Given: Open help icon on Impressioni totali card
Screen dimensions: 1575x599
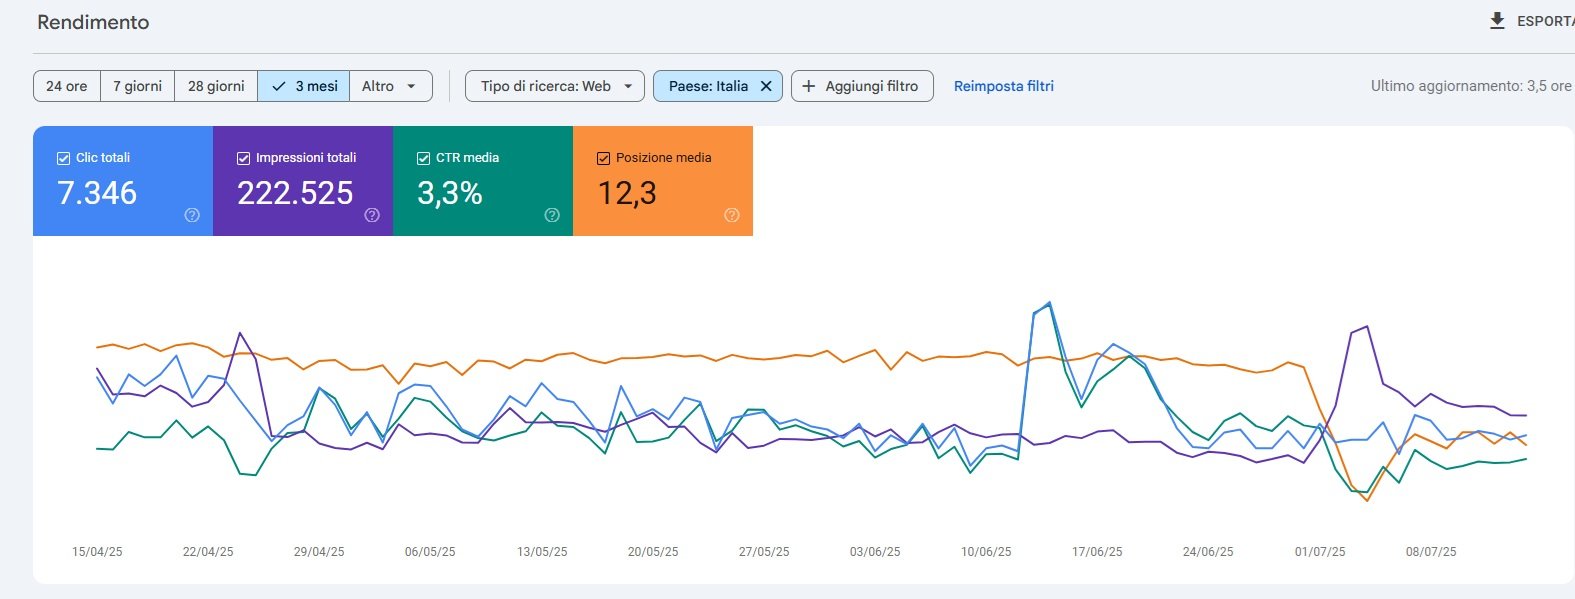Looking at the screenshot, I should click(x=372, y=215).
